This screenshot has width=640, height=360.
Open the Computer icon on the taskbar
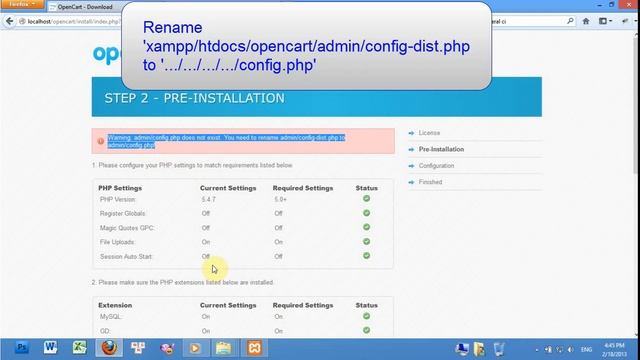[x=462, y=349]
